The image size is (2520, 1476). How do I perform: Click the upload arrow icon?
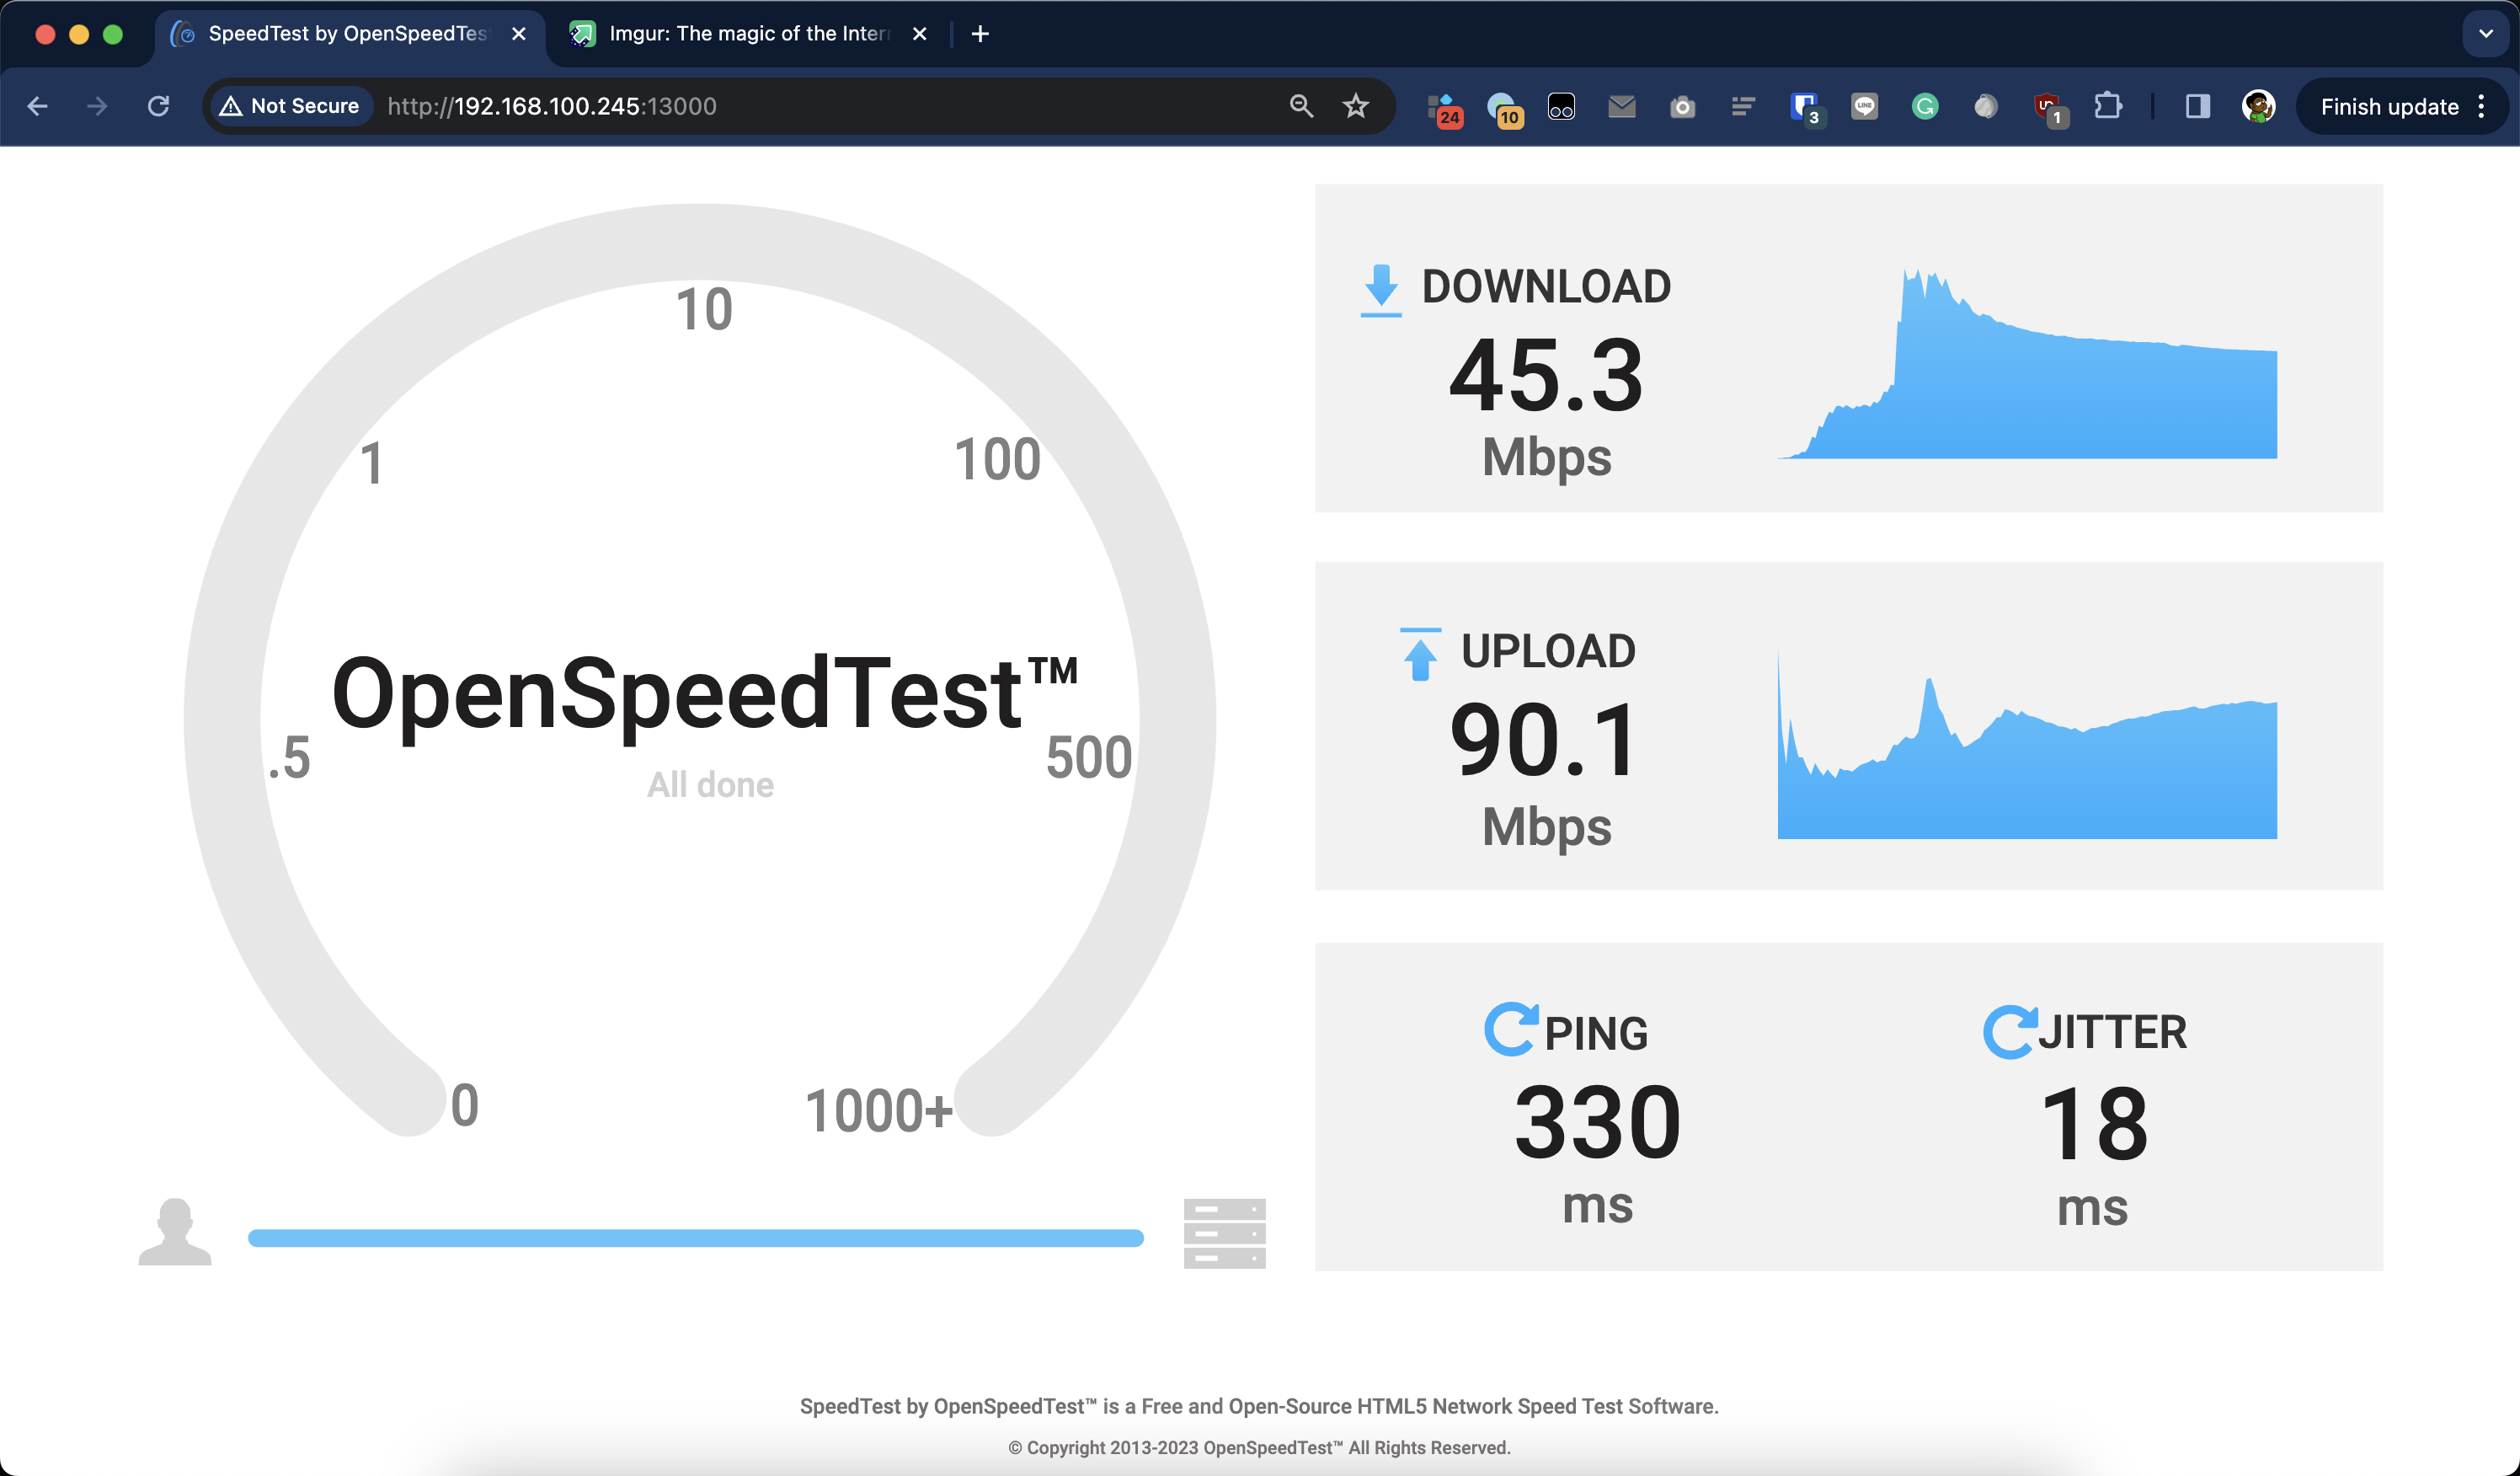point(1420,655)
